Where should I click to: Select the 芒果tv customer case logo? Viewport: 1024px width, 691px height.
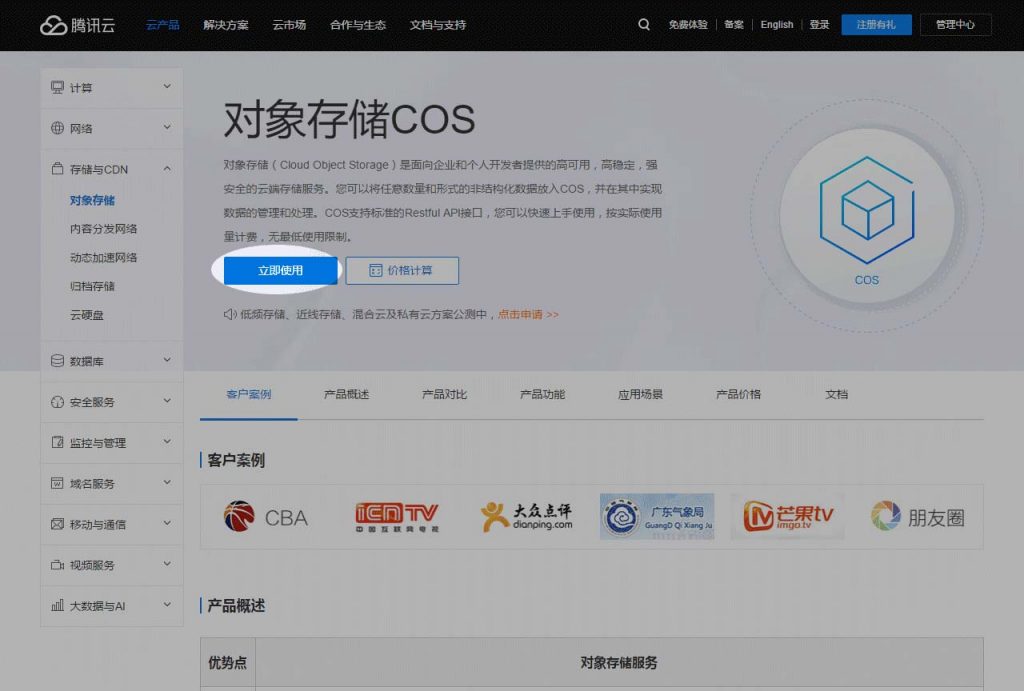coord(787,517)
